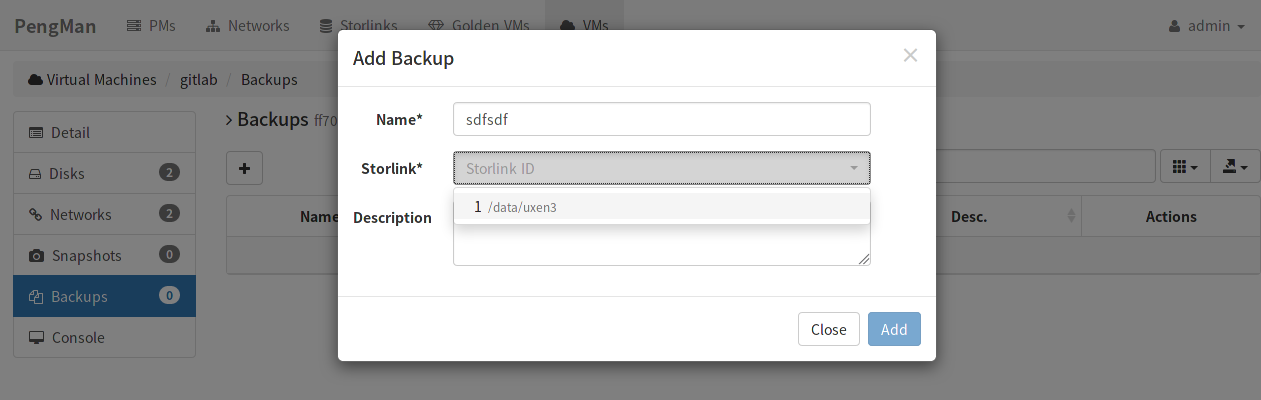This screenshot has width=1261, height=400.
Task: Click the Name input field
Action: (x=661, y=119)
